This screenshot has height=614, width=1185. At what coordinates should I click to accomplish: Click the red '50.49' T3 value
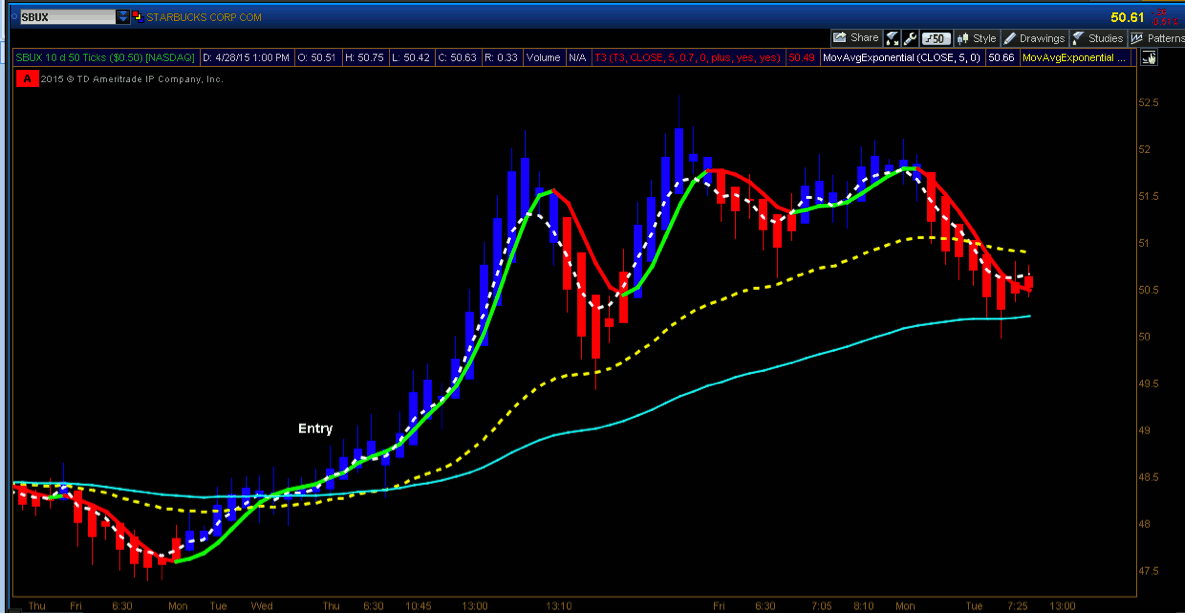[x=801, y=57]
